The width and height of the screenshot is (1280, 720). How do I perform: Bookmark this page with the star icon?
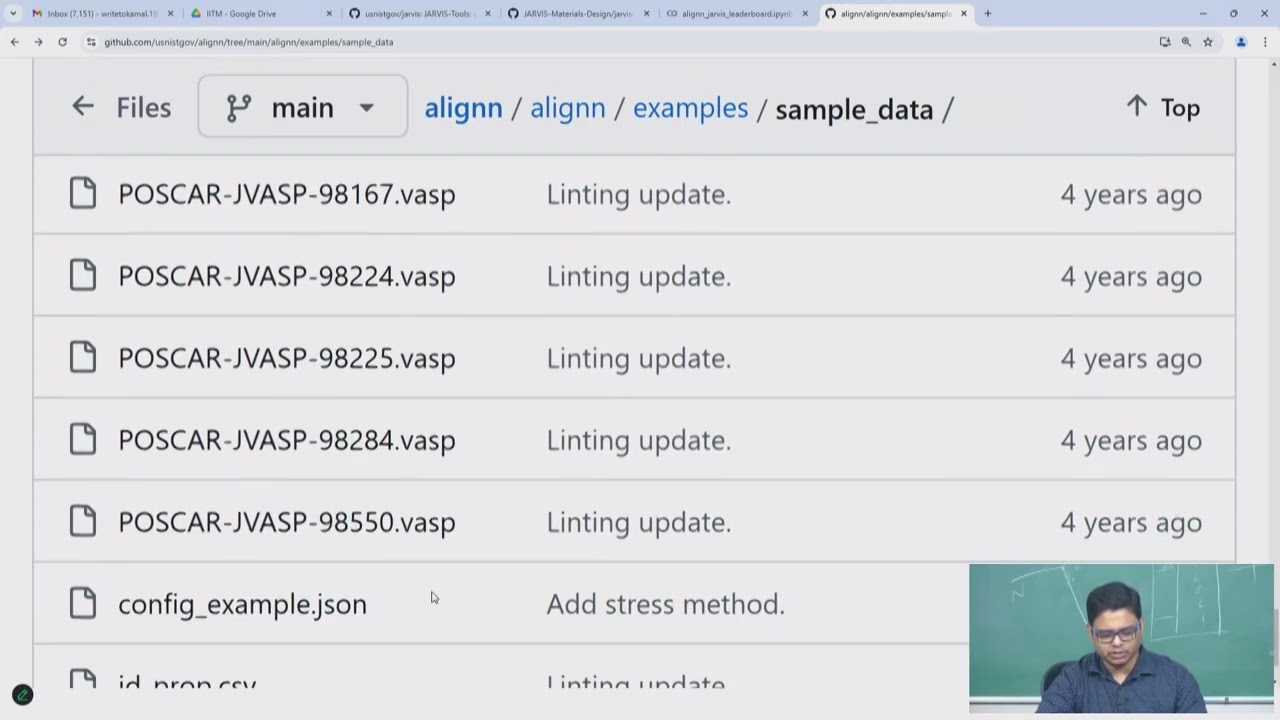point(1208,42)
